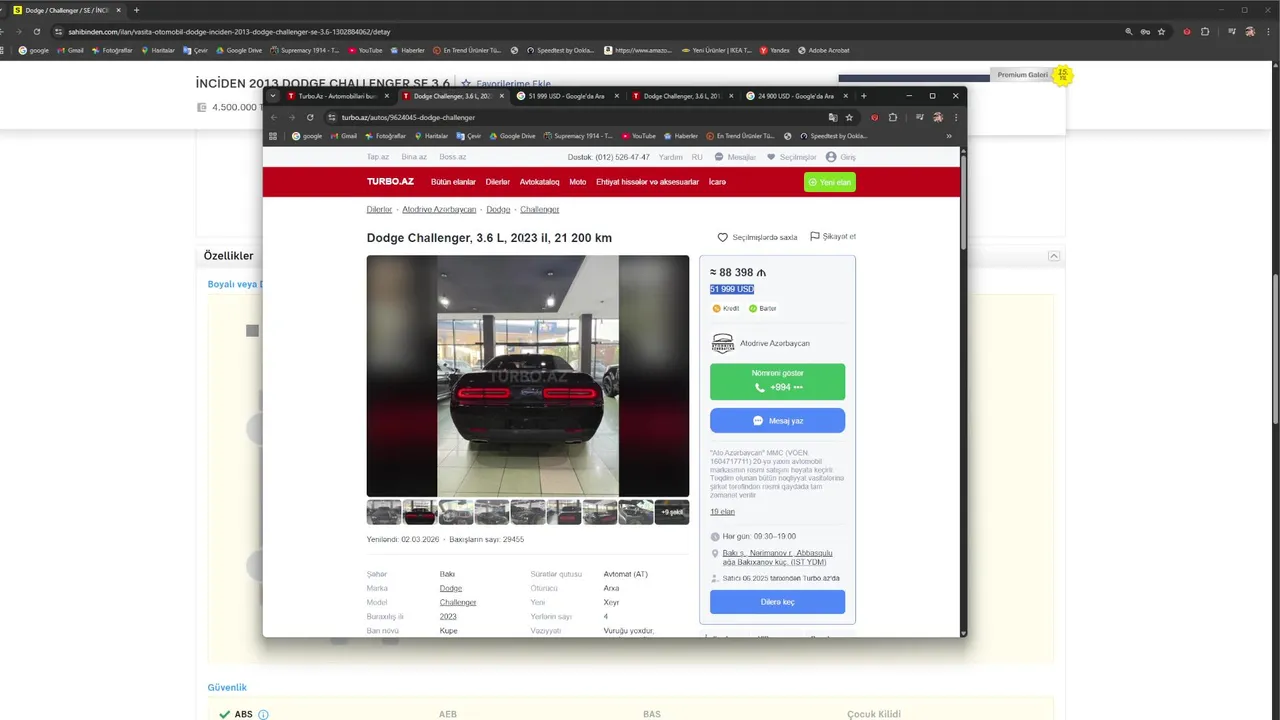Expand the hidden bookmarks chevron in the front window

[949, 136]
